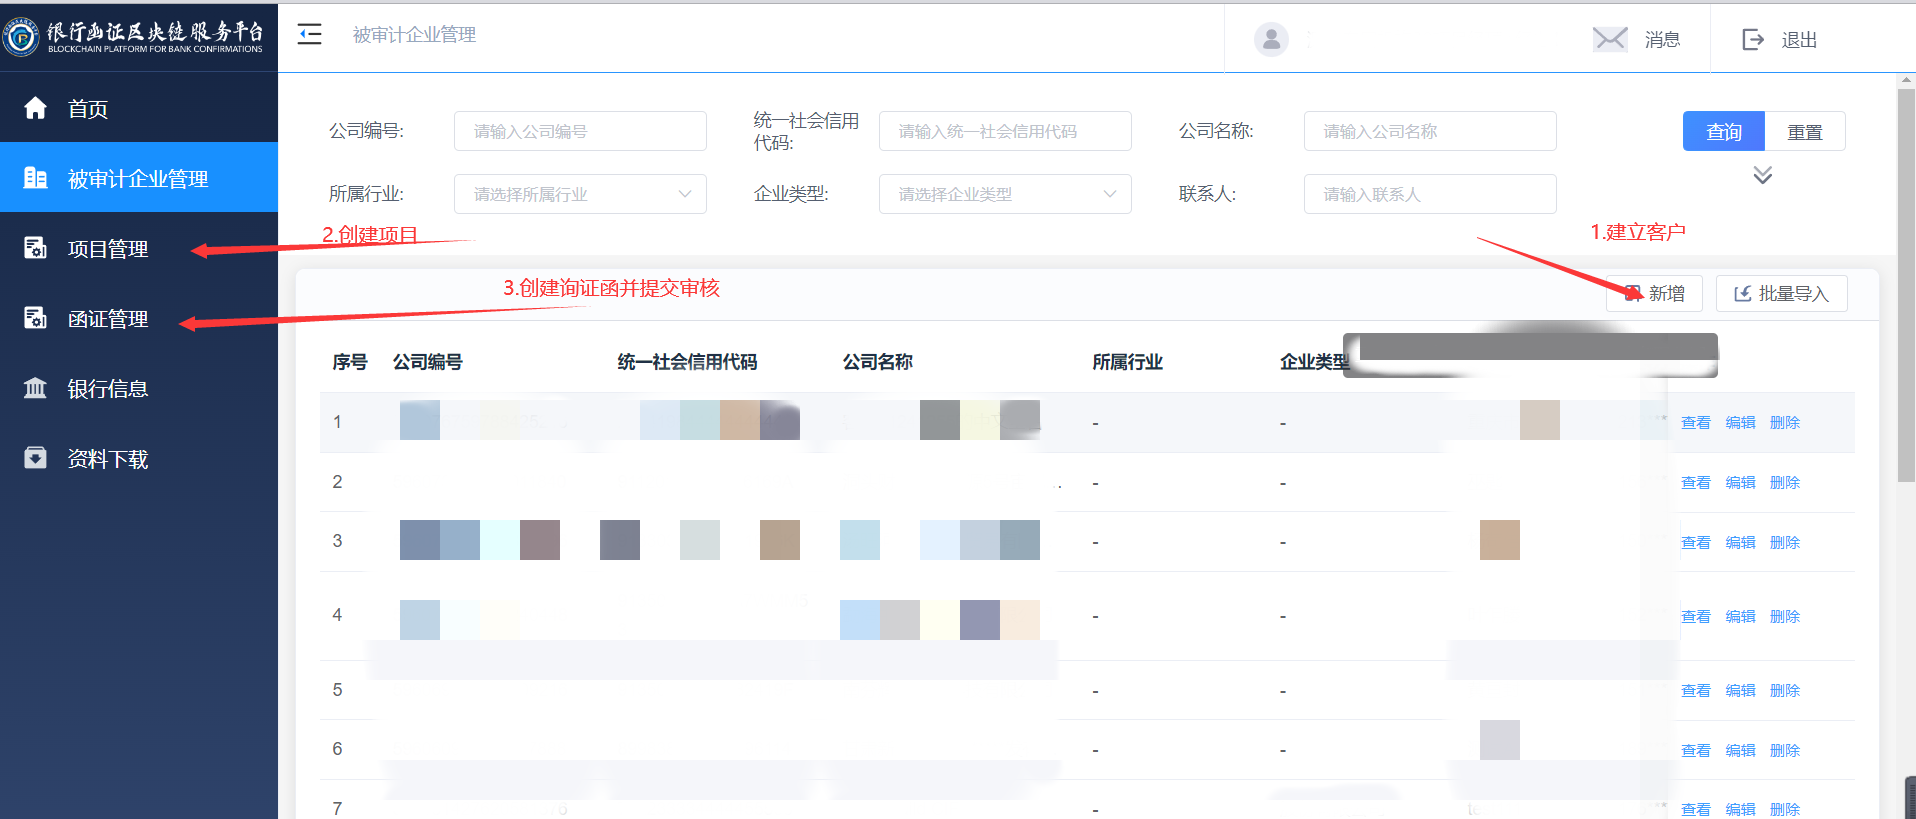This screenshot has width=1916, height=819.
Task: Open messages via the envelope icon
Action: [x=1610, y=39]
